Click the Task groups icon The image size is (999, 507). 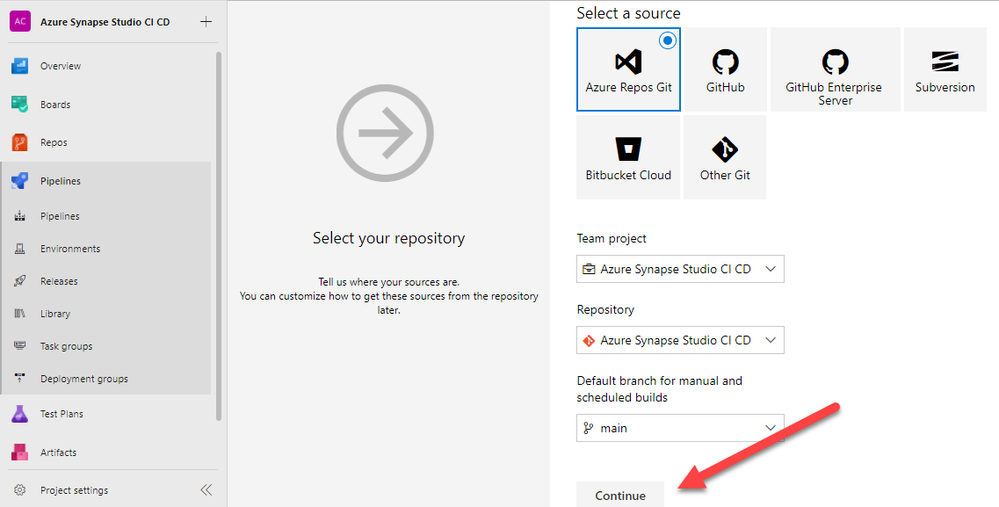point(20,346)
